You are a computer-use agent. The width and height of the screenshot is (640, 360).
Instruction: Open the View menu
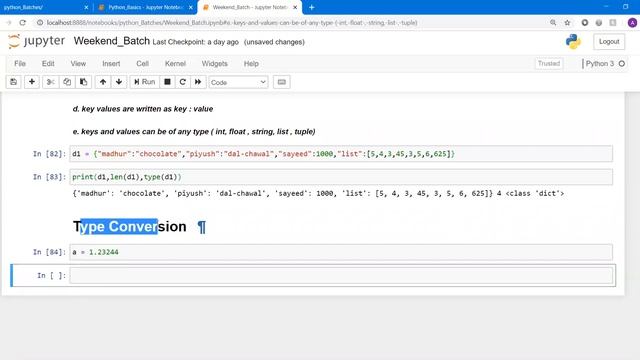tap(78, 64)
